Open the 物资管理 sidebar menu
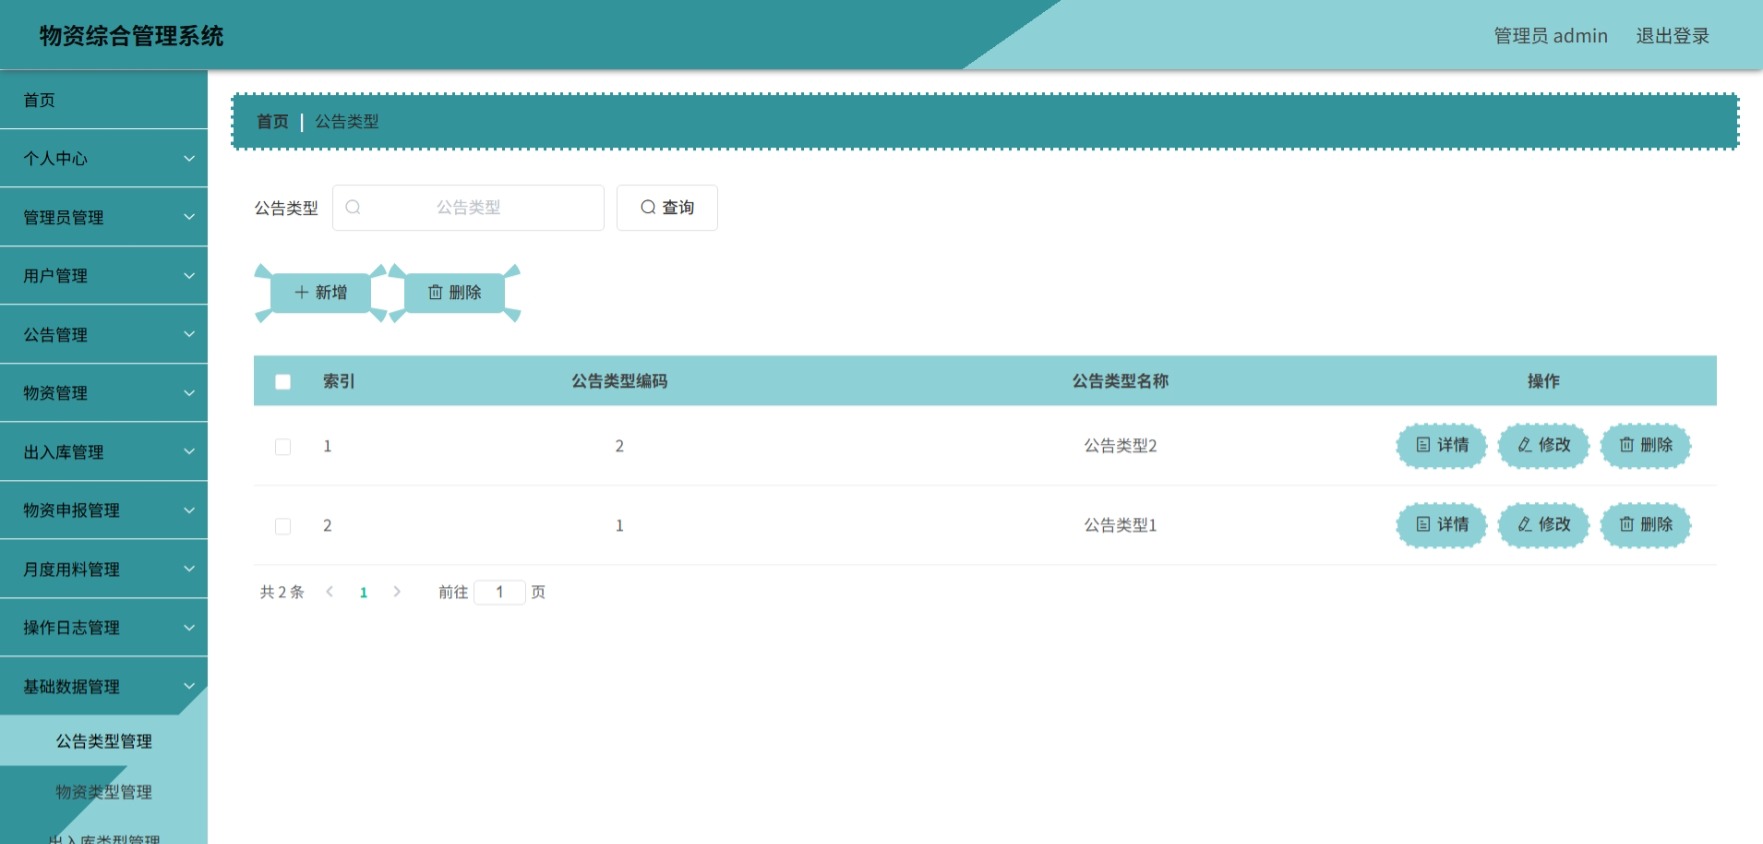The image size is (1763, 844). coord(104,393)
